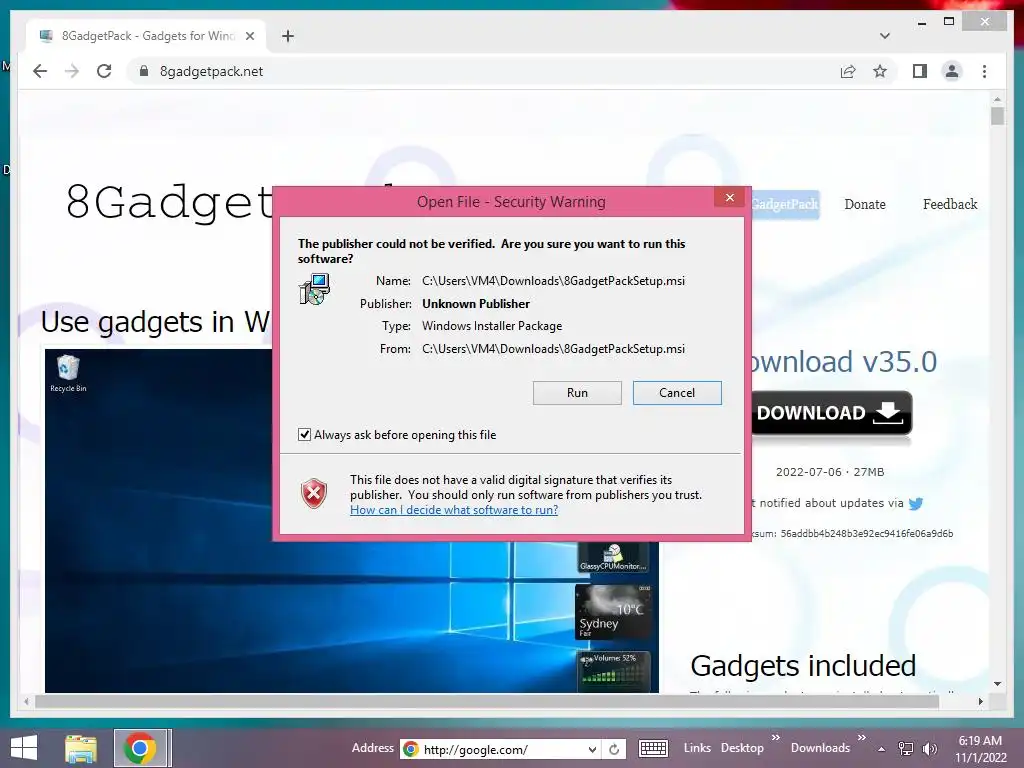This screenshot has height=768, width=1024.
Task: Bookmark this page with the star icon
Action: (880, 71)
